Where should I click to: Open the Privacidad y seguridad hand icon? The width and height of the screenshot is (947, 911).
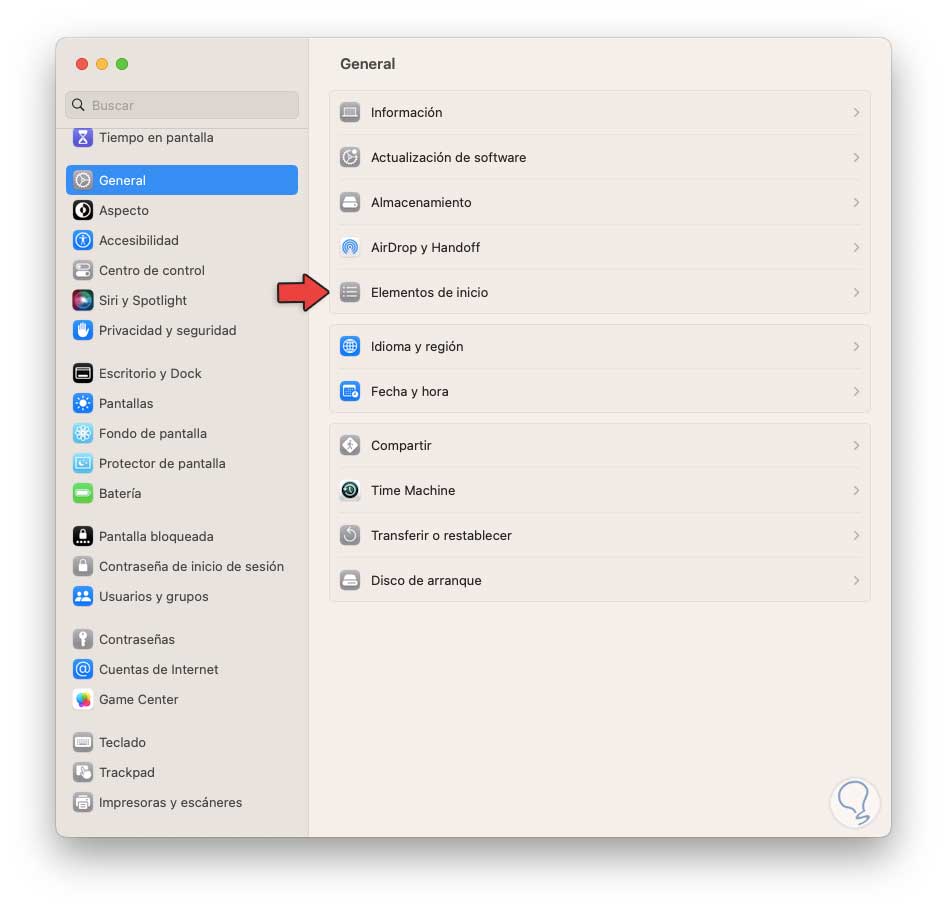pyautogui.click(x=83, y=330)
